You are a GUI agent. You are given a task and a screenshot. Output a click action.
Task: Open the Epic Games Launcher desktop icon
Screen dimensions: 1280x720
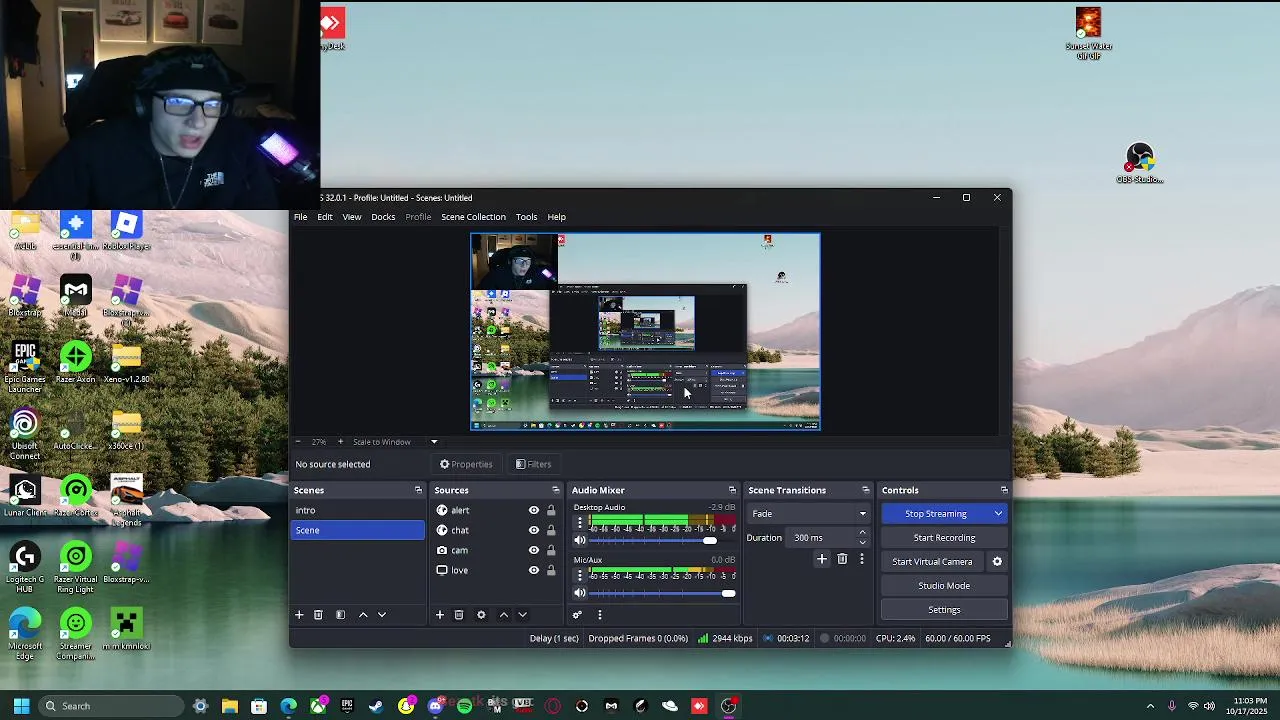click(x=25, y=366)
